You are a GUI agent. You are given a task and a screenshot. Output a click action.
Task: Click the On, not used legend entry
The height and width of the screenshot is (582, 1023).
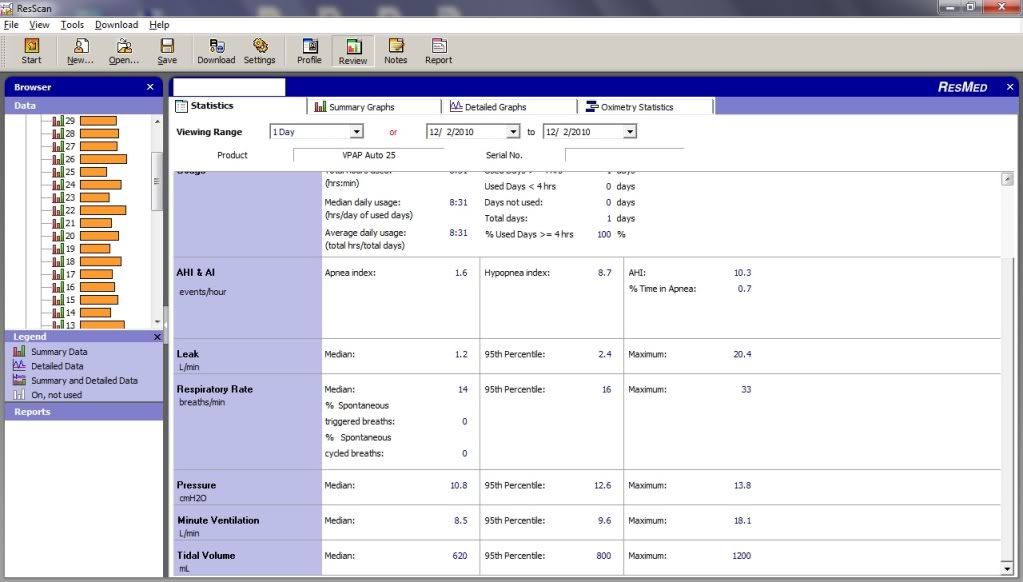[48, 395]
